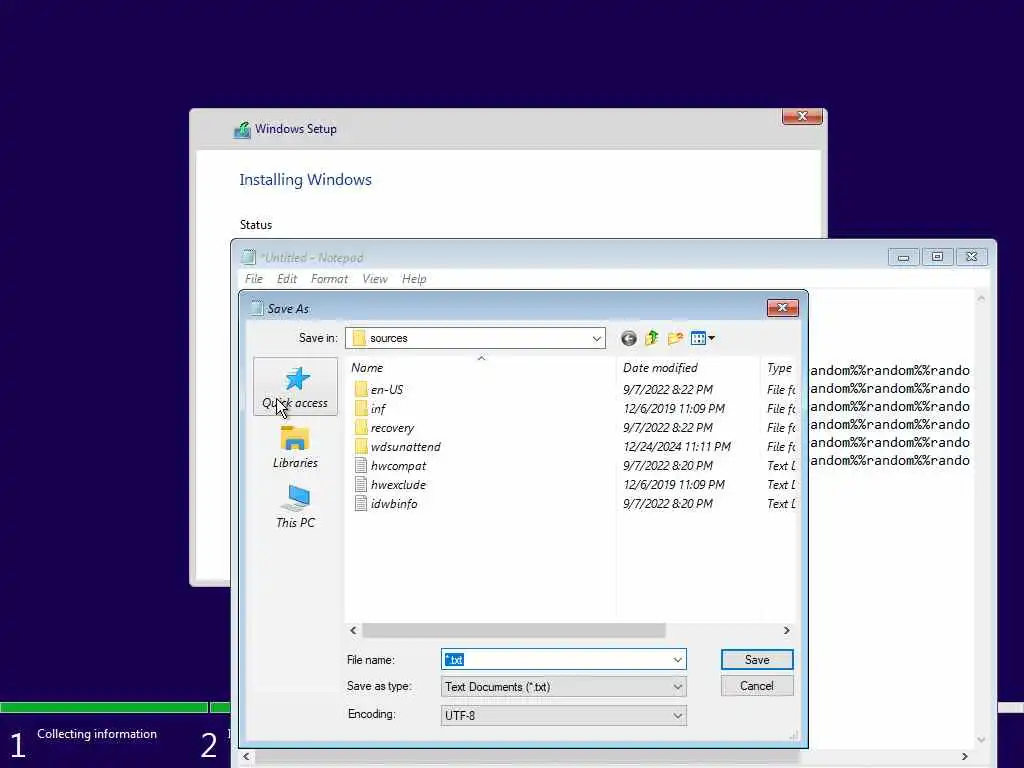Minimize the Notepad window
The image size is (1024, 768).
[903, 257]
